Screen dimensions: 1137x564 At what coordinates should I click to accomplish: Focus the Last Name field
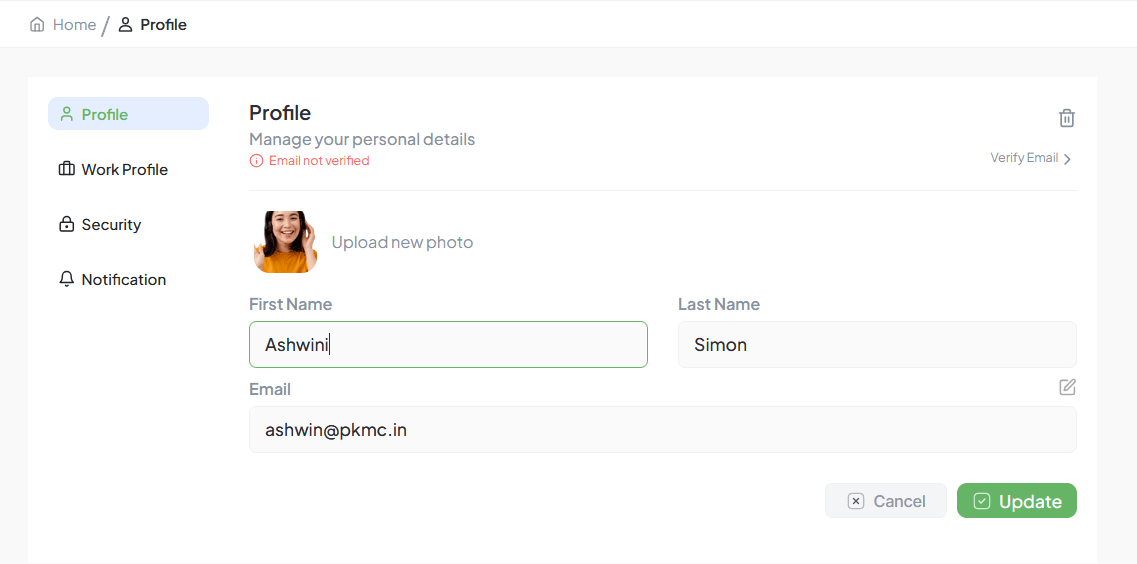pyautogui.click(x=877, y=345)
